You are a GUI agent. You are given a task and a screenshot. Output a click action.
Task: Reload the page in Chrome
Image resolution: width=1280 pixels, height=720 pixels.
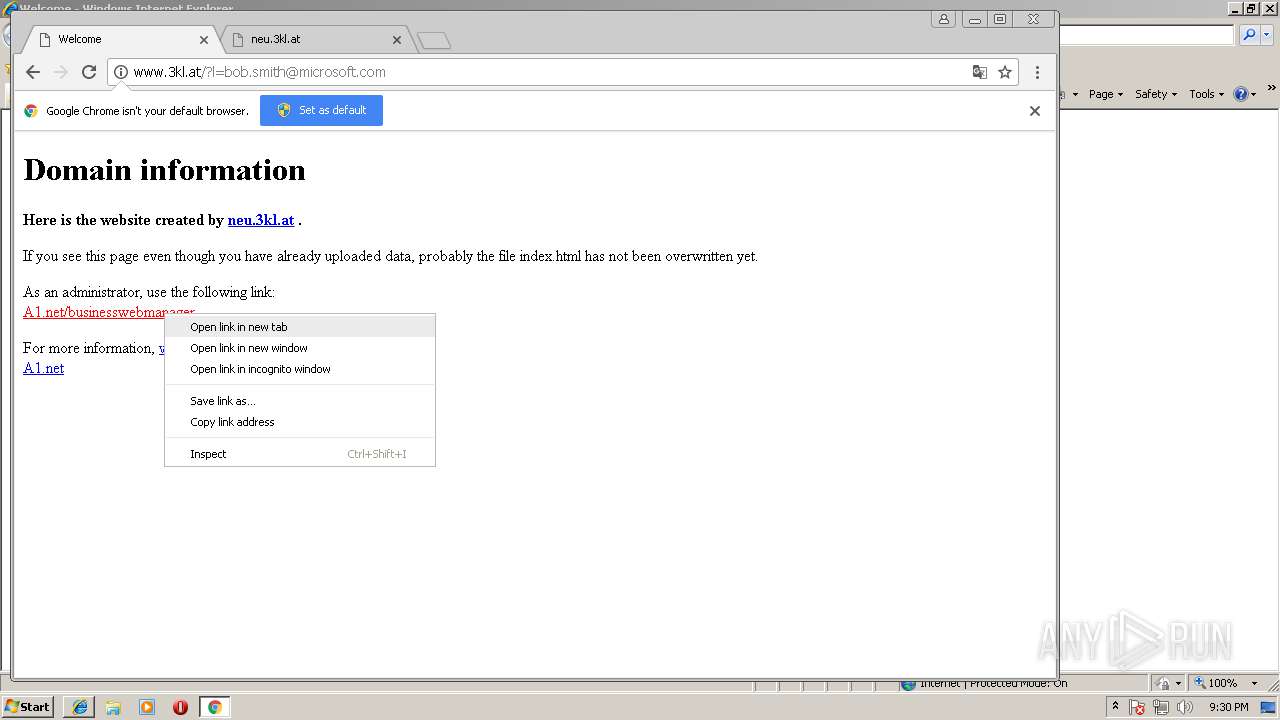pos(89,72)
